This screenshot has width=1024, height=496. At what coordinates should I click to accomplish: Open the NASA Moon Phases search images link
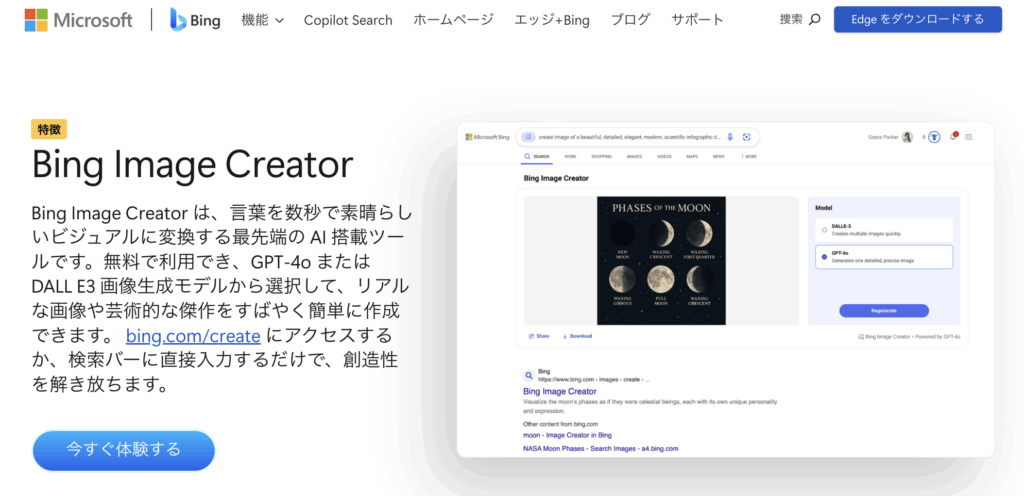(x=601, y=449)
